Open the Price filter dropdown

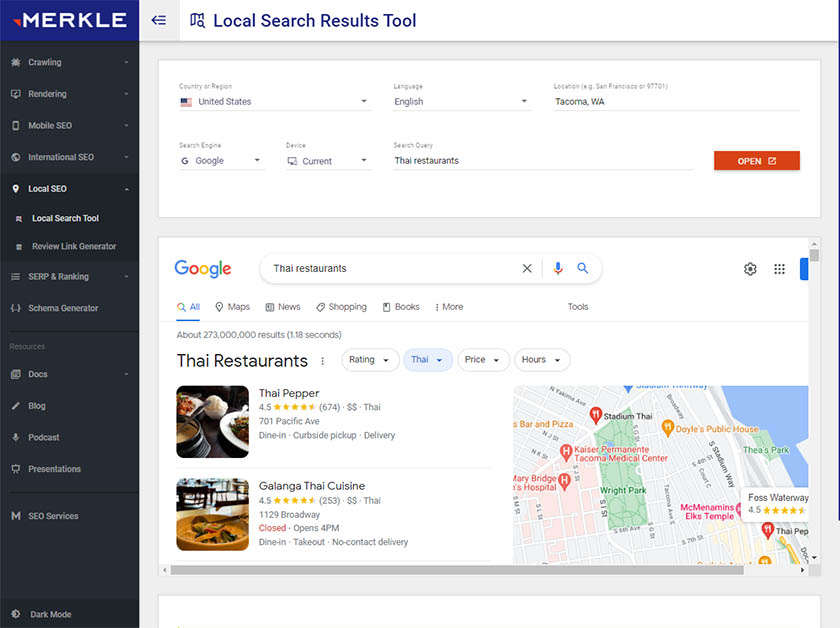point(482,360)
